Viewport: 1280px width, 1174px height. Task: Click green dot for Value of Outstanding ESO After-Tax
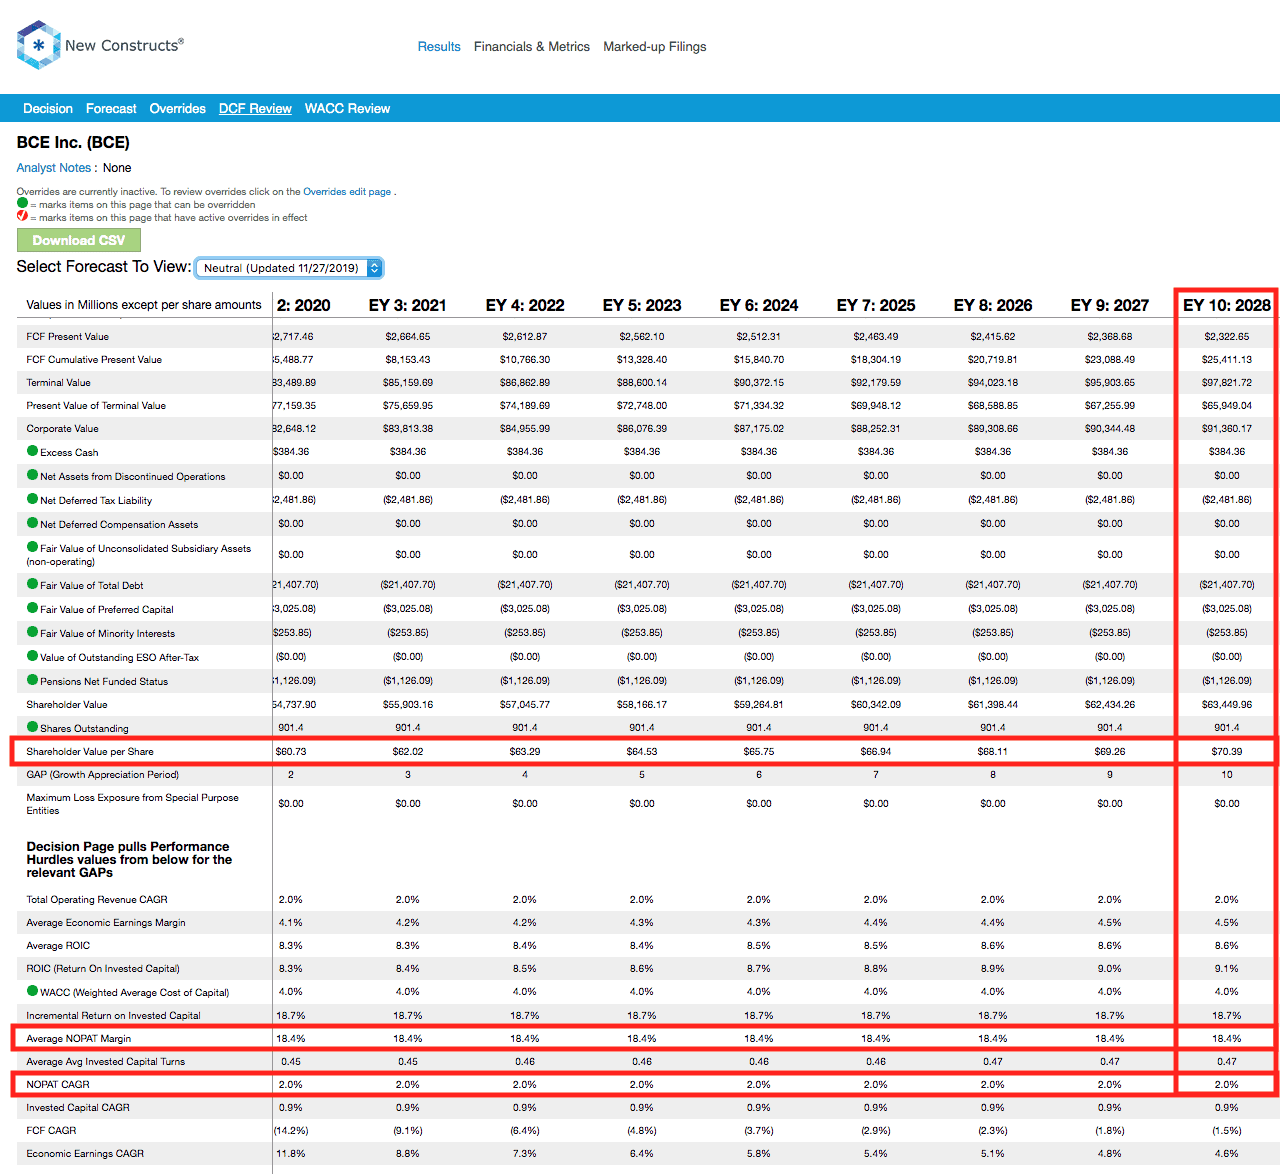pos(32,656)
